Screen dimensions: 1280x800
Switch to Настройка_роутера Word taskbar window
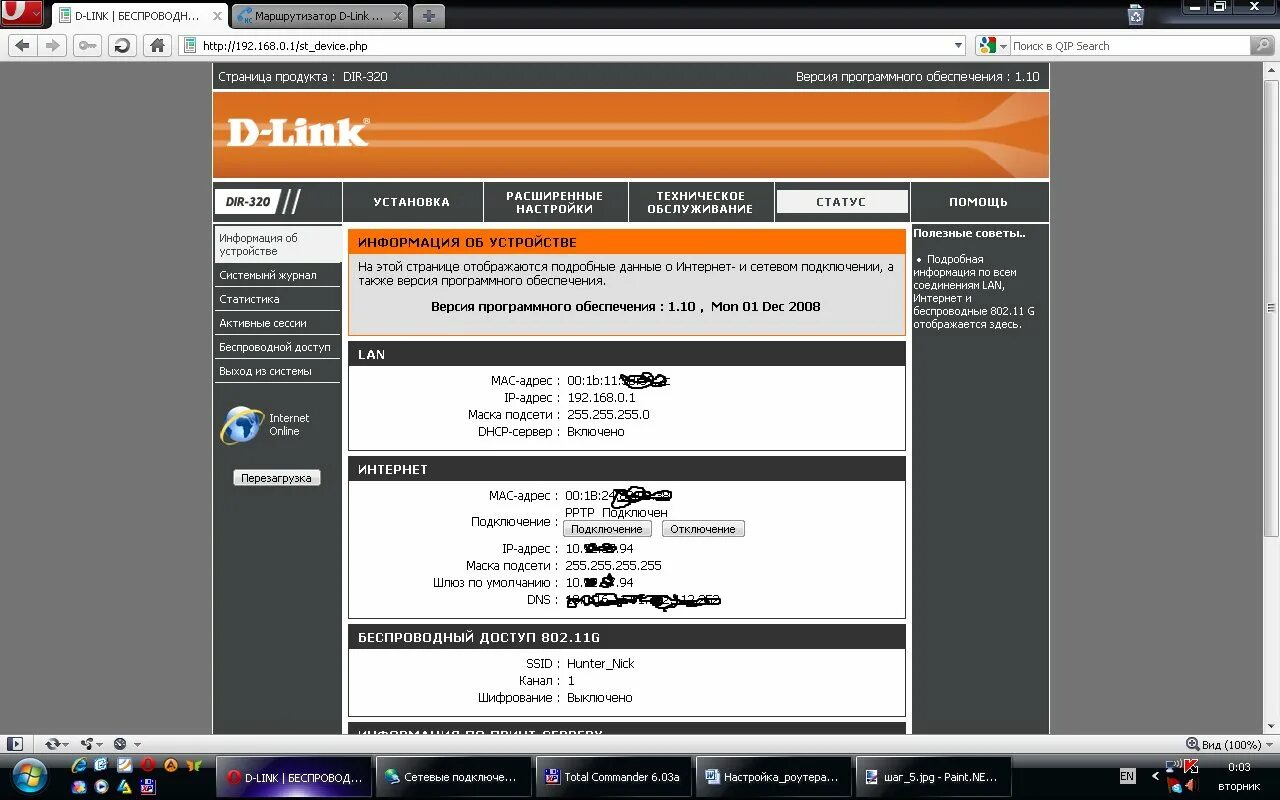[x=773, y=777]
